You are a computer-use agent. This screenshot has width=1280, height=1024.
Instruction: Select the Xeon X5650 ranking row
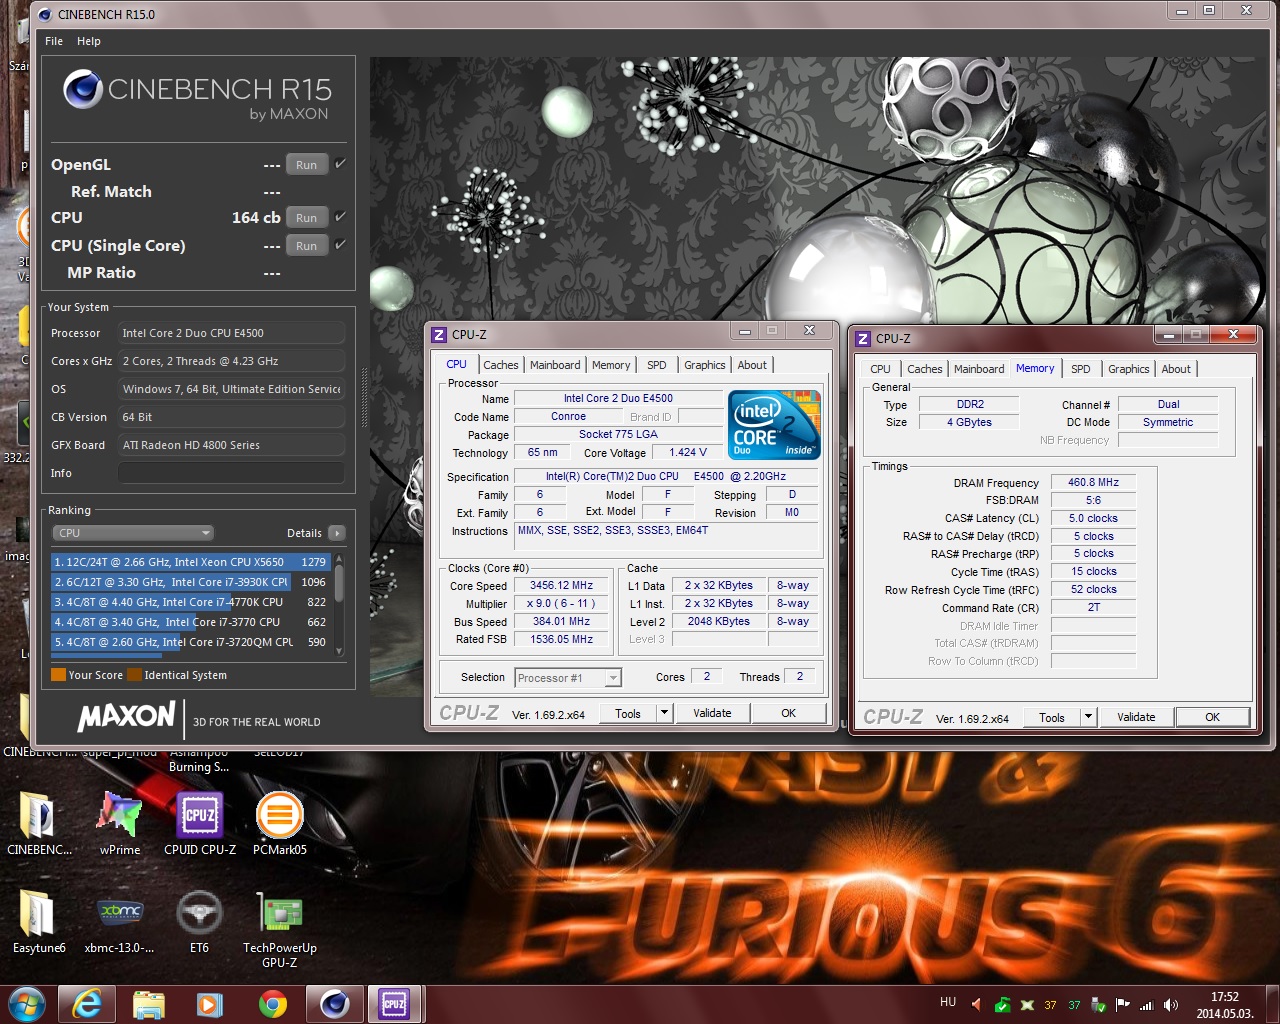click(190, 562)
